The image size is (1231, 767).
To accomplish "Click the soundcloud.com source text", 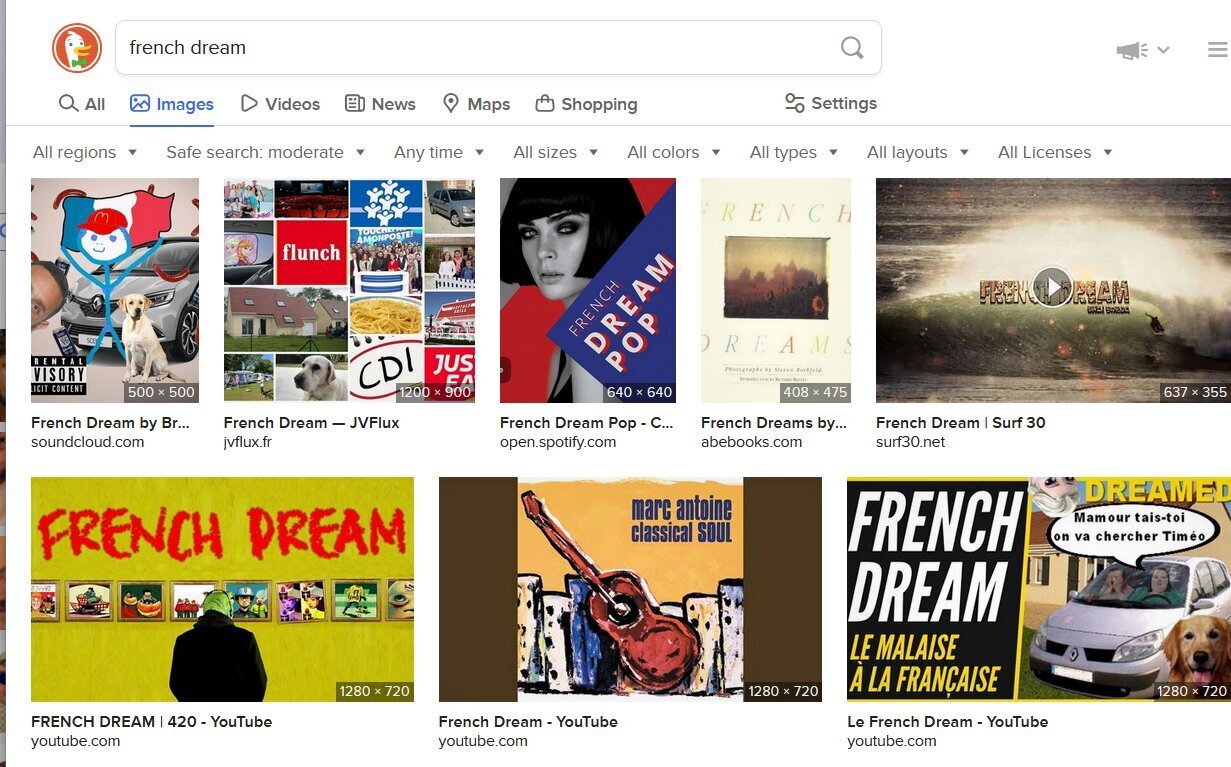I will (87, 442).
